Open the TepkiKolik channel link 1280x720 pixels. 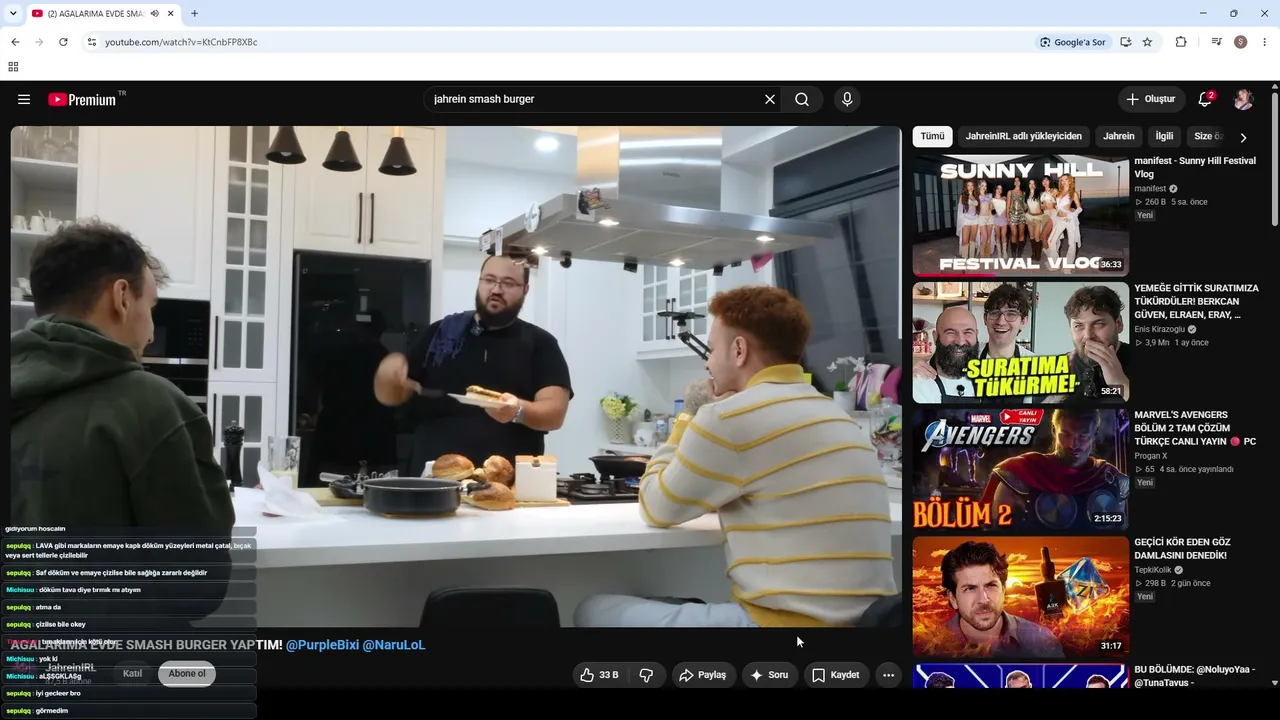(x=1153, y=570)
